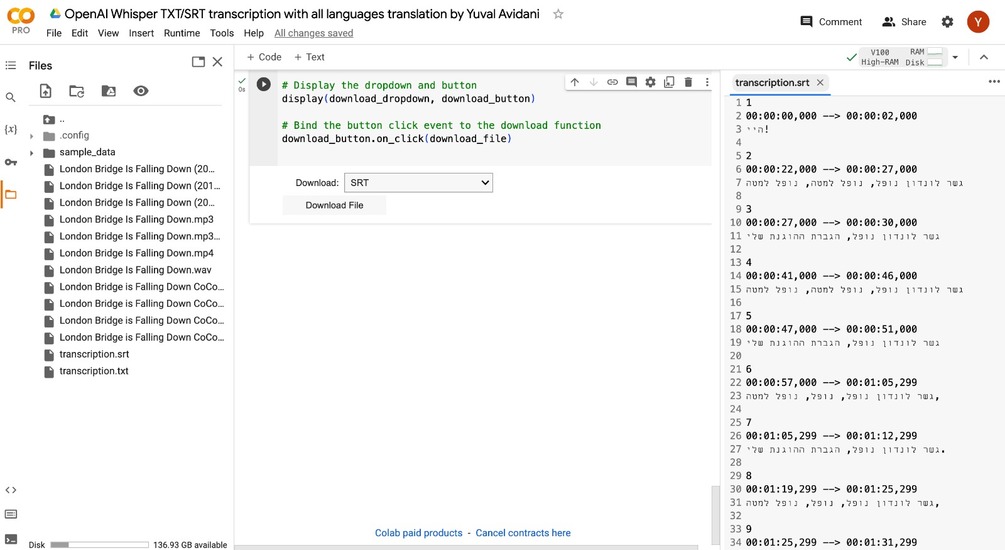Image resolution: width=1005 pixels, height=550 pixels.
Task: Delete the cell with trash icon
Action: tap(688, 82)
